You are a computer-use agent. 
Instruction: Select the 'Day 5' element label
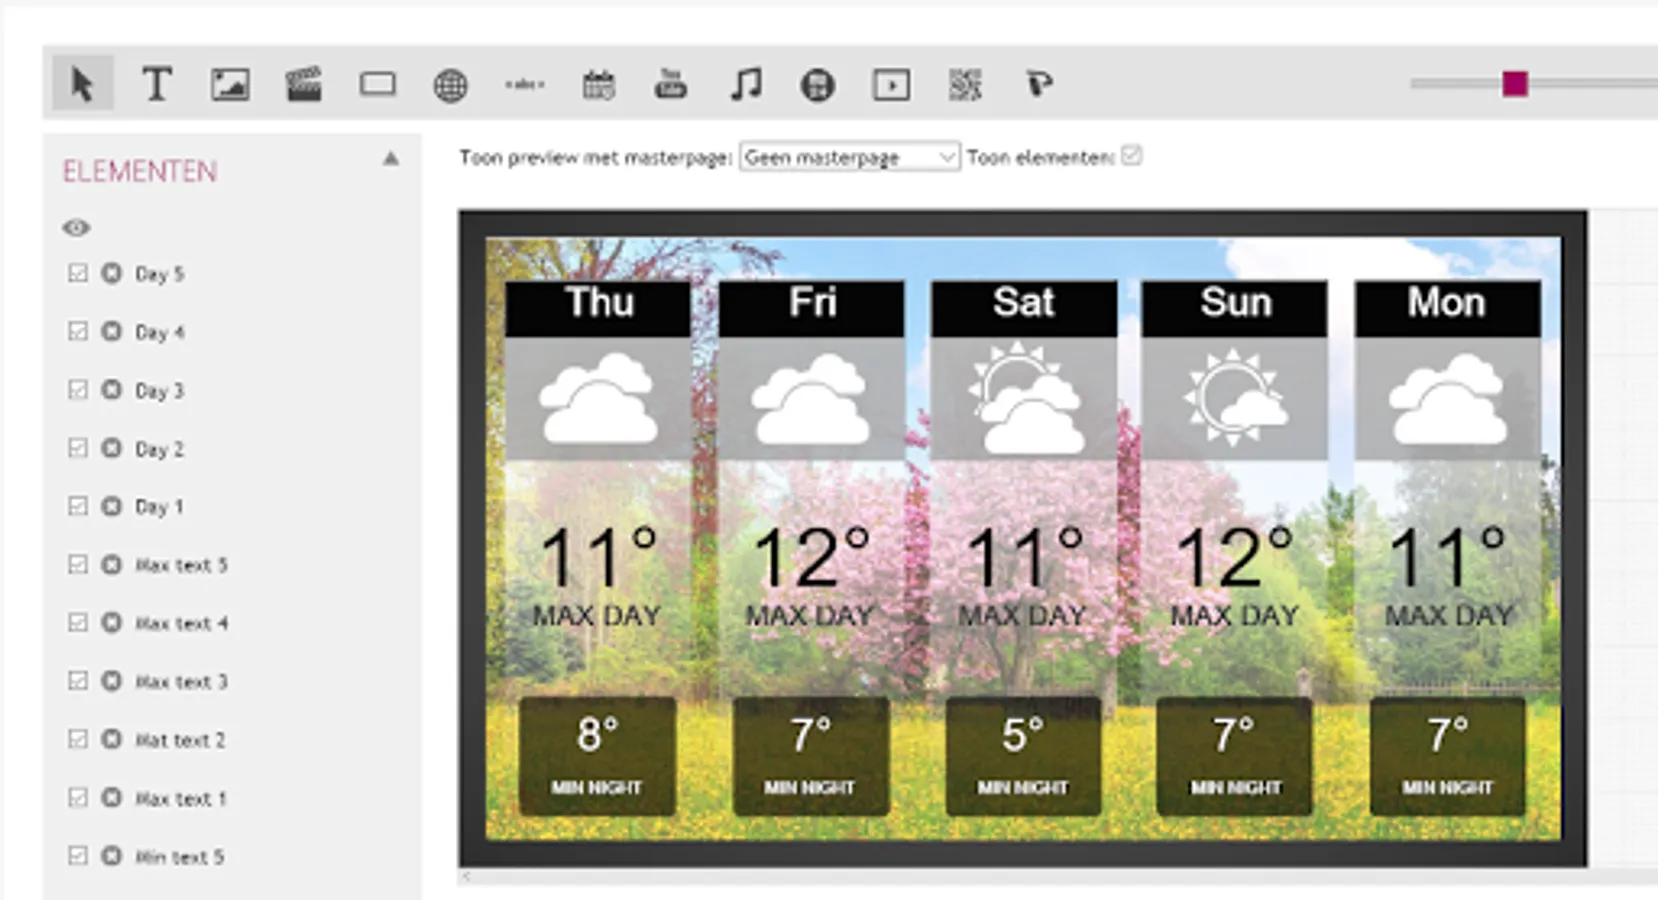point(159,274)
